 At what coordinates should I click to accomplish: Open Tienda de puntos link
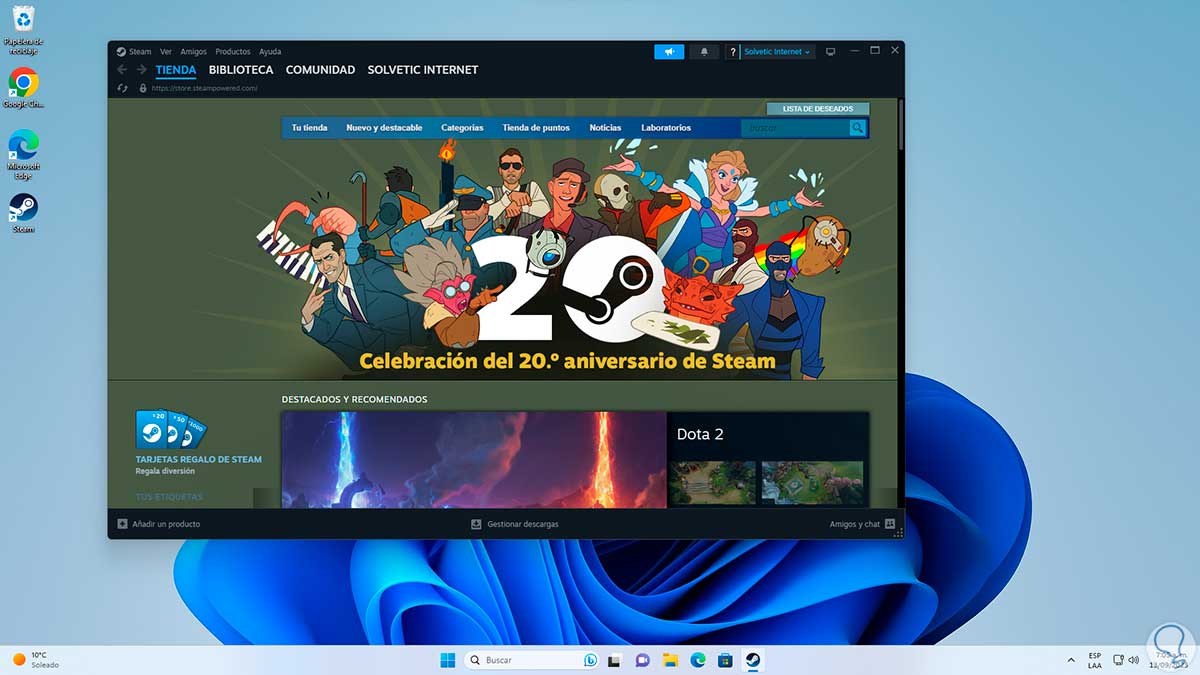click(536, 128)
